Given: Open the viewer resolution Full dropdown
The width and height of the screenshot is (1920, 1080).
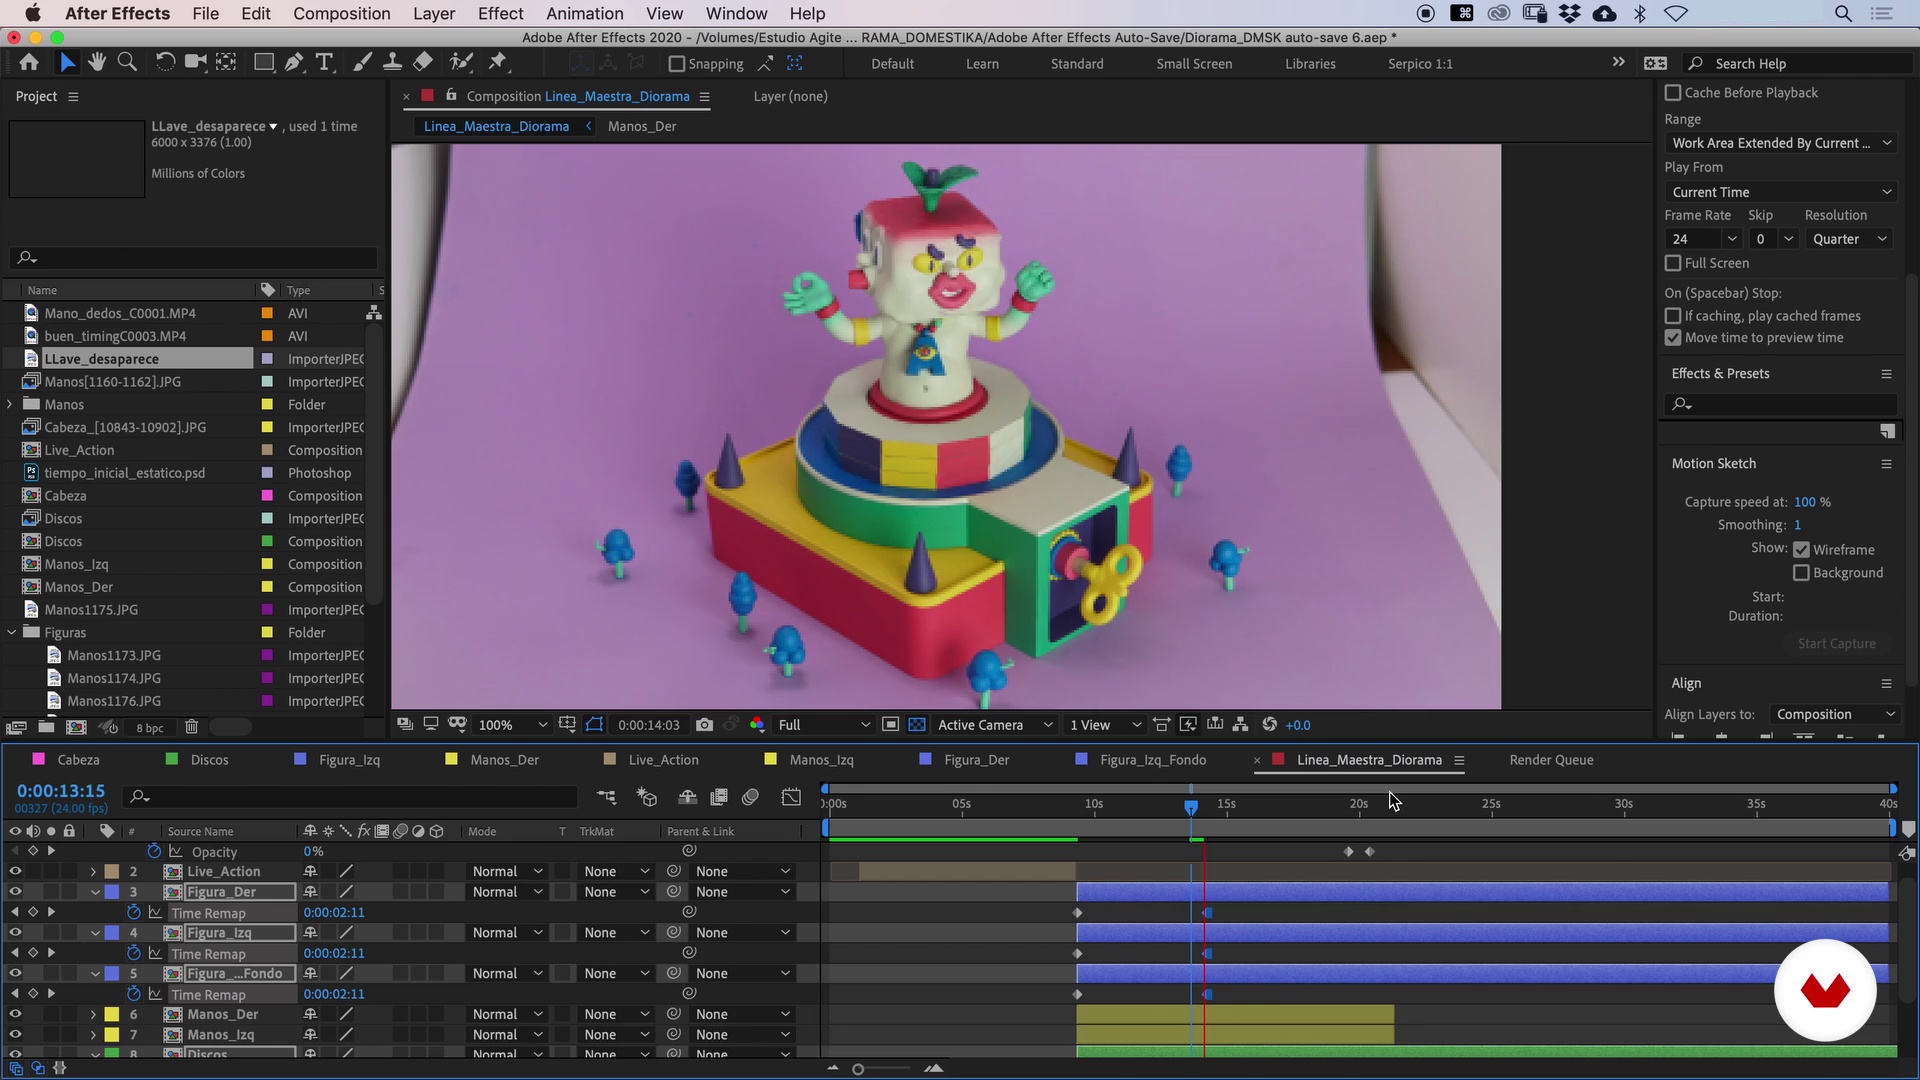Looking at the screenshot, I should point(824,725).
